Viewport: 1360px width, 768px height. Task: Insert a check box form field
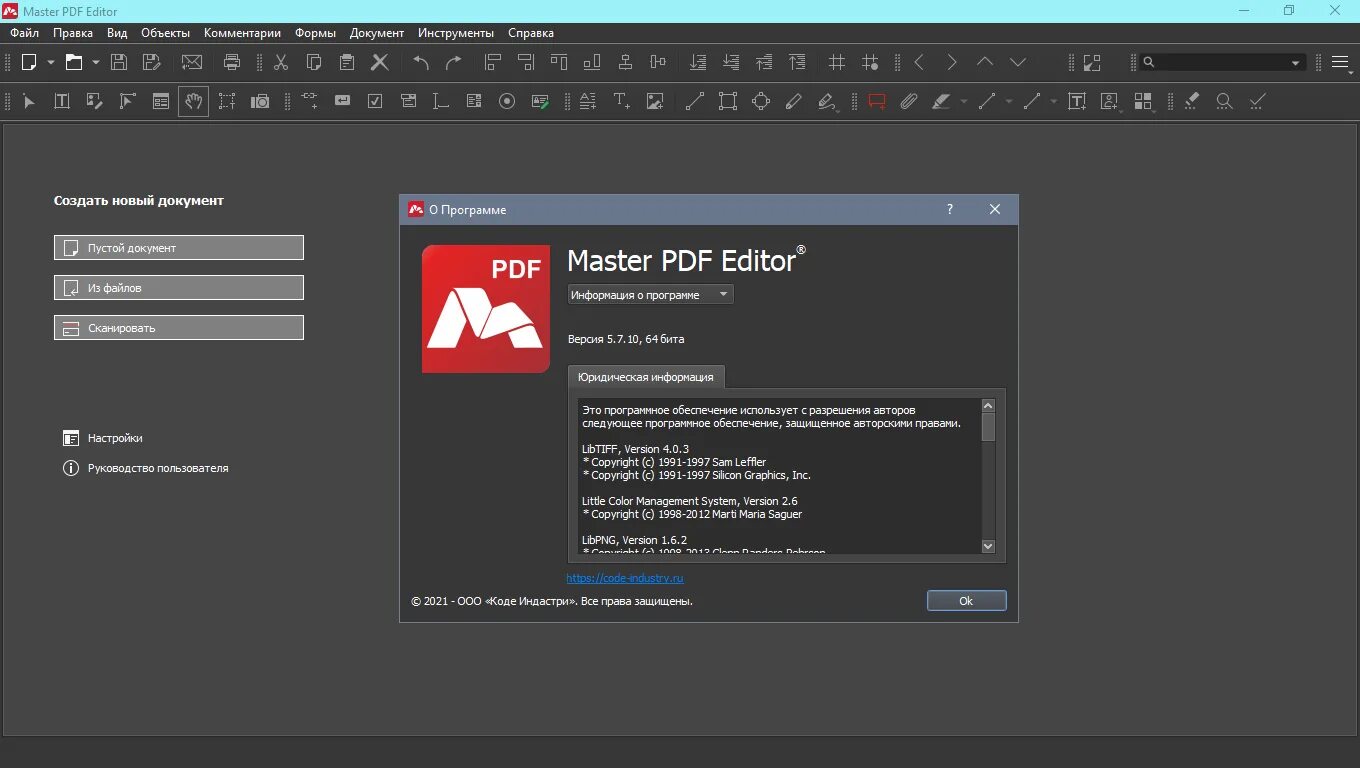tap(375, 101)
